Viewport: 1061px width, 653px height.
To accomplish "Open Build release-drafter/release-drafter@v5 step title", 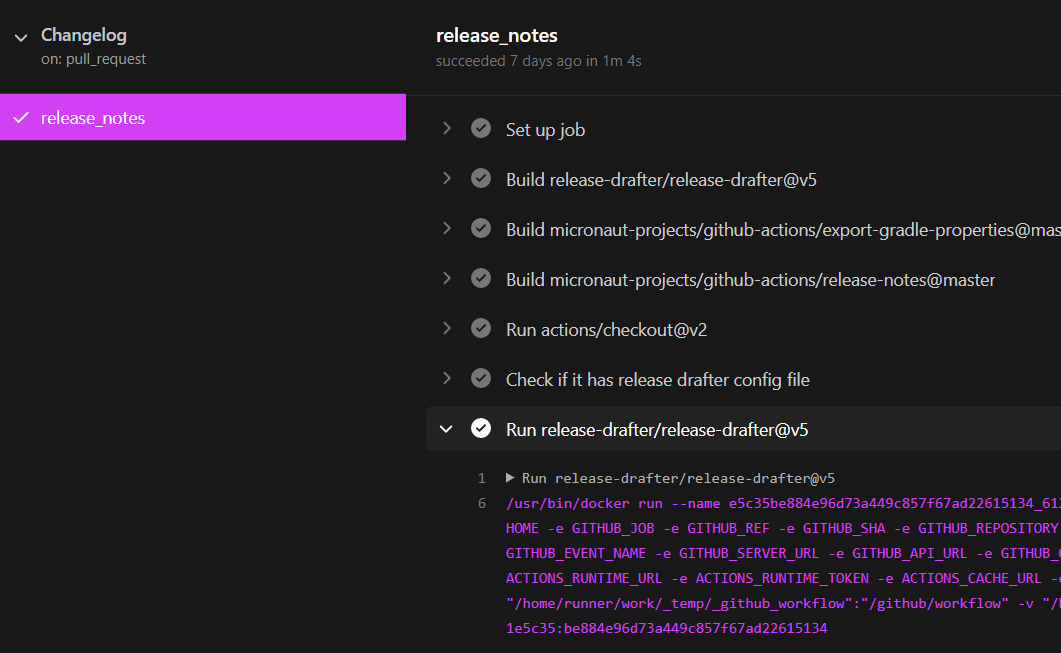I will pyautogui.click(x=661, y=180).
